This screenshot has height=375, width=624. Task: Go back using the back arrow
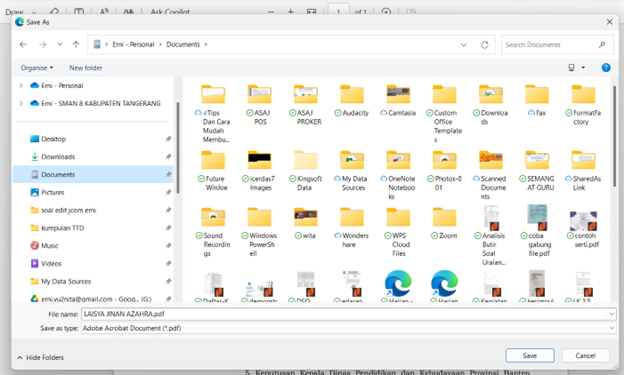23,45
